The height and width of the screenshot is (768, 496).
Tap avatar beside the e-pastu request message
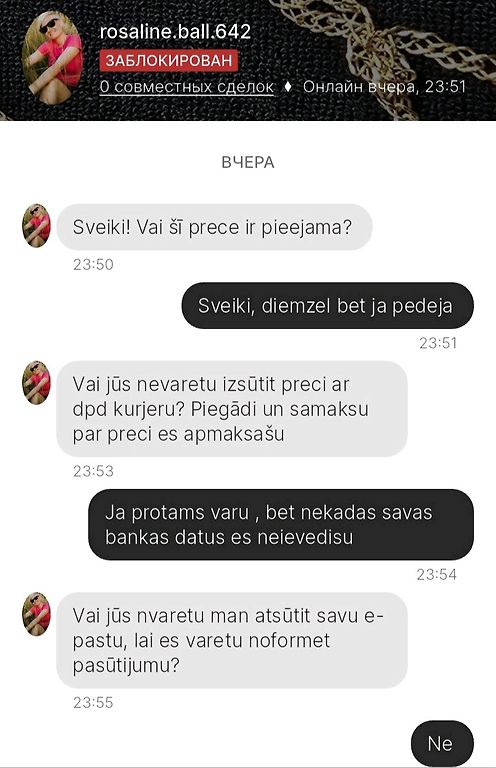[37, 614]
